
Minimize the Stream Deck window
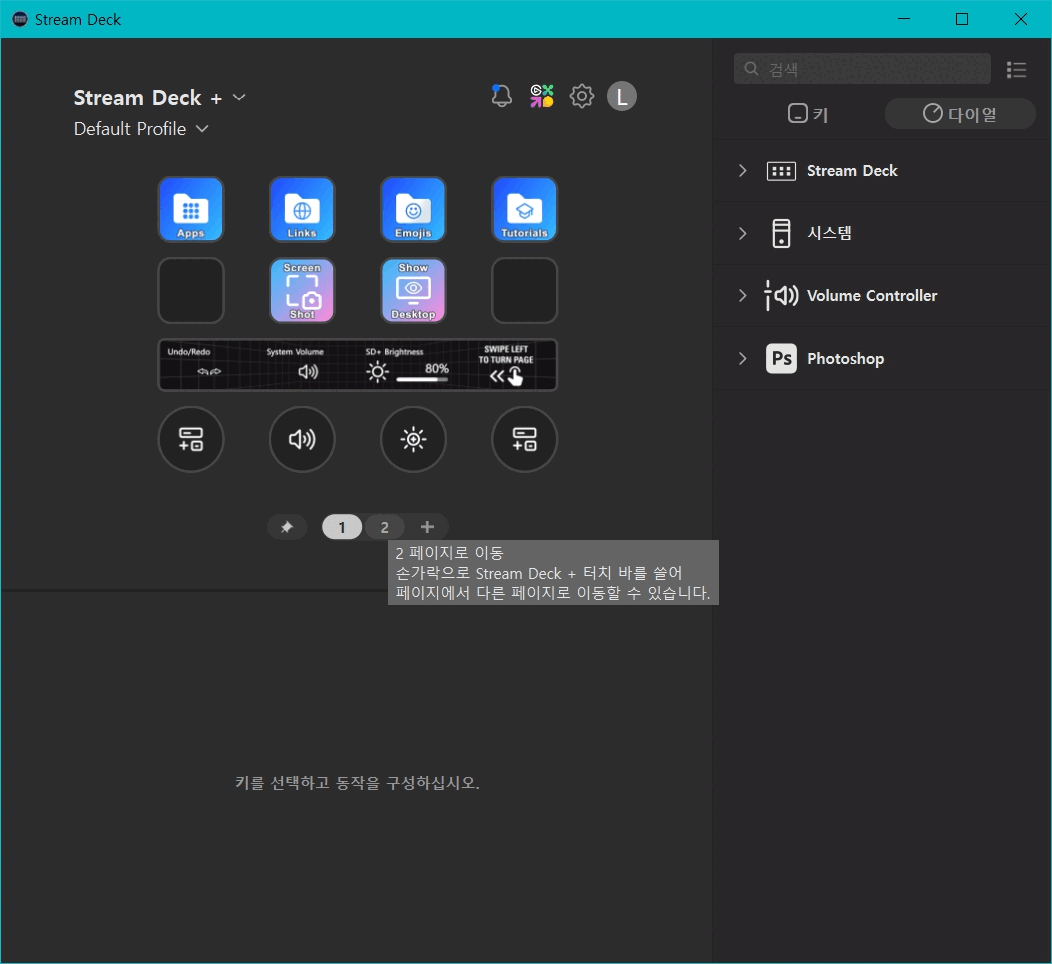click(x=904, y=19)
